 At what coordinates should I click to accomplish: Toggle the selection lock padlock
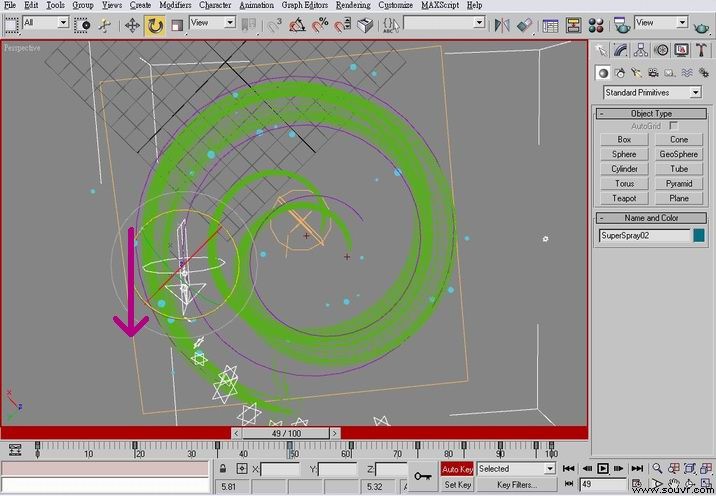click(223, 469)
